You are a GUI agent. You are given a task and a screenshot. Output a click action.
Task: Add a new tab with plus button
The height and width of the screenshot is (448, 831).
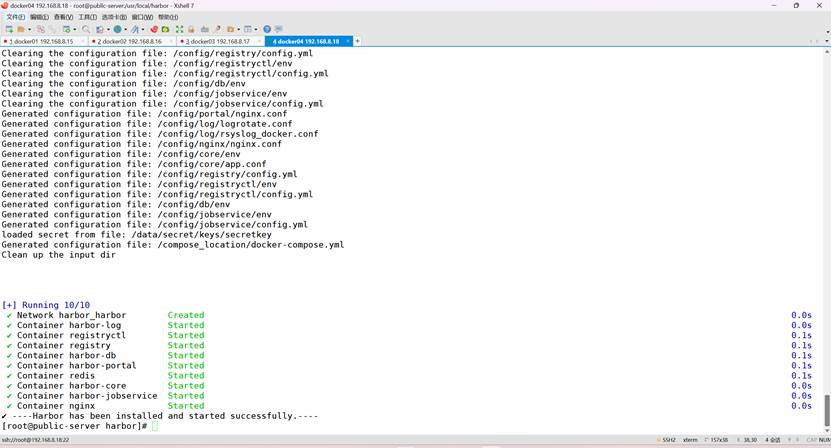point(357,41)
